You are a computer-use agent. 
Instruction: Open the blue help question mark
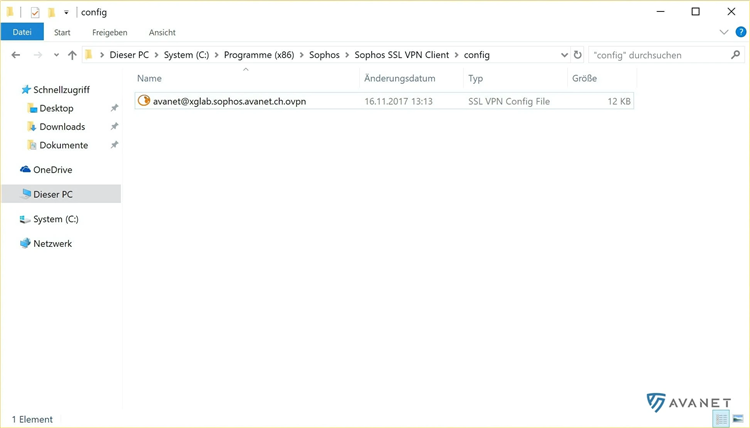coord(740,33)
